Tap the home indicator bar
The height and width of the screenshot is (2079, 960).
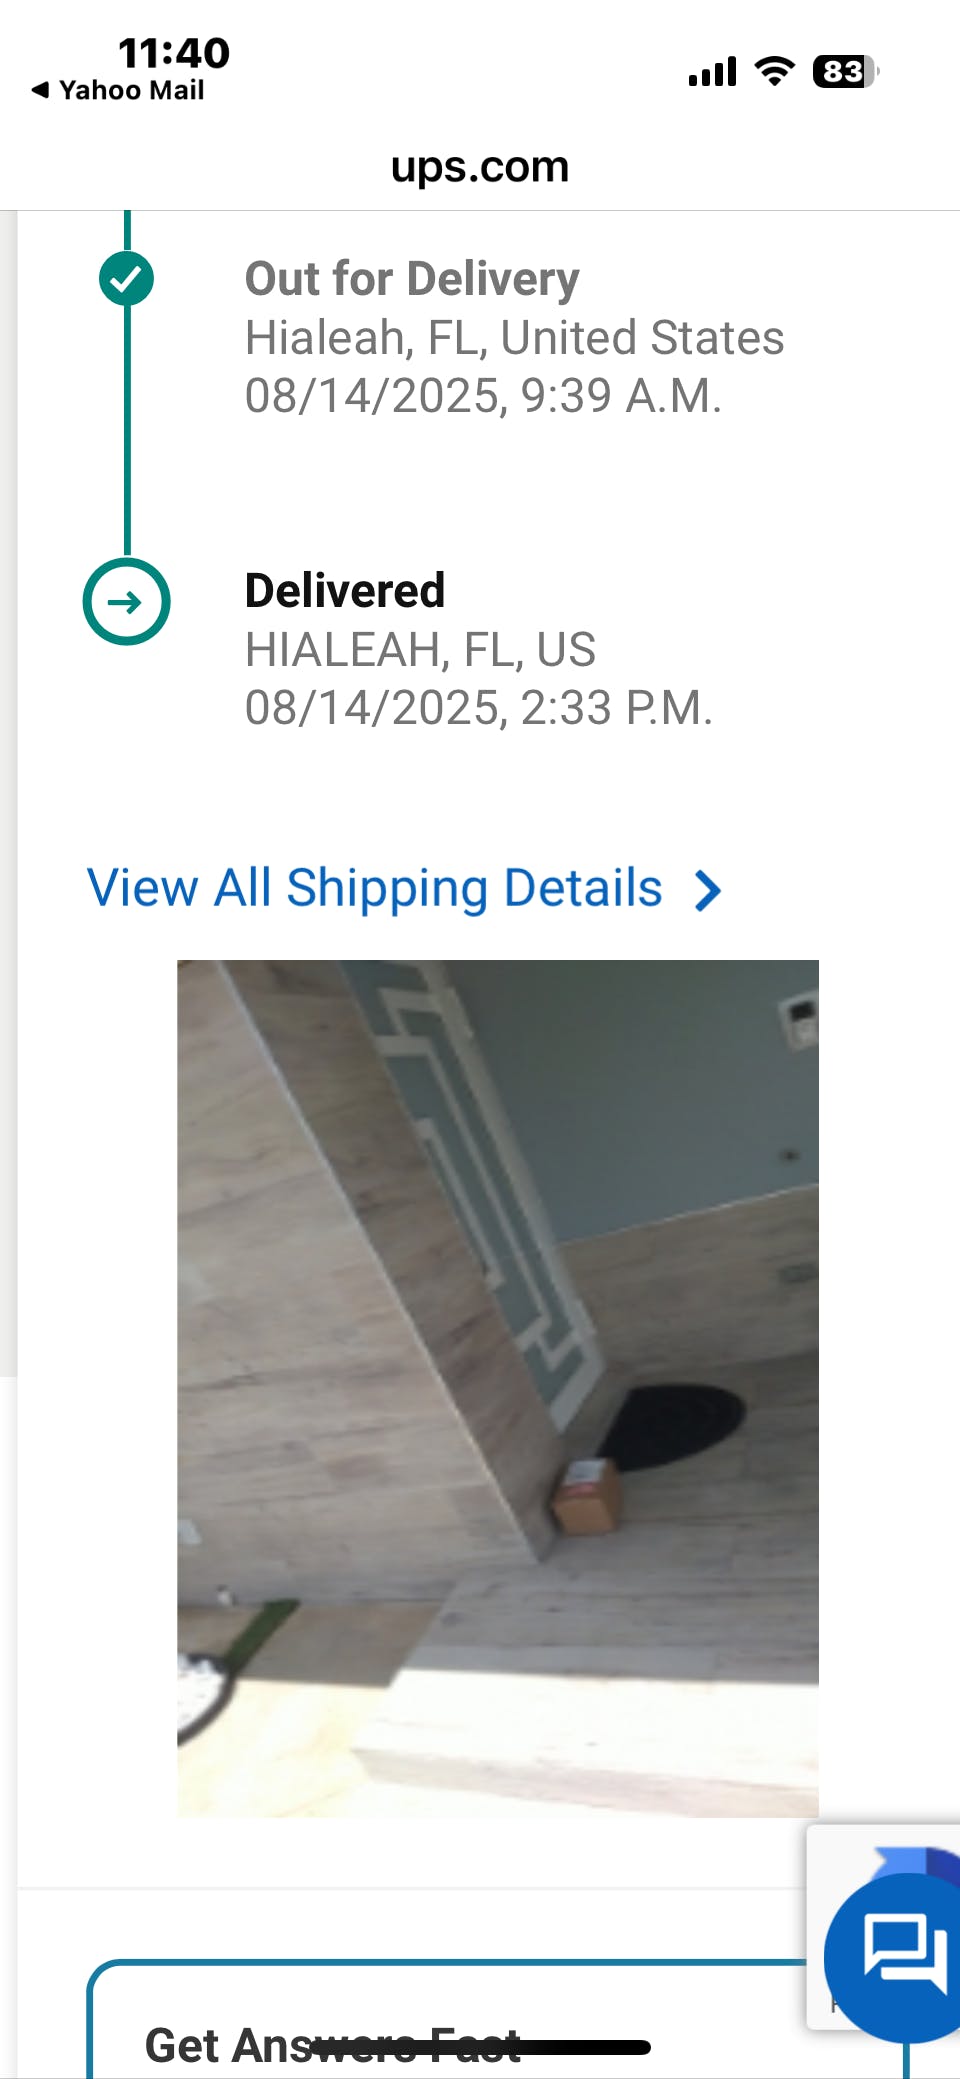[x=480, y=2048]
